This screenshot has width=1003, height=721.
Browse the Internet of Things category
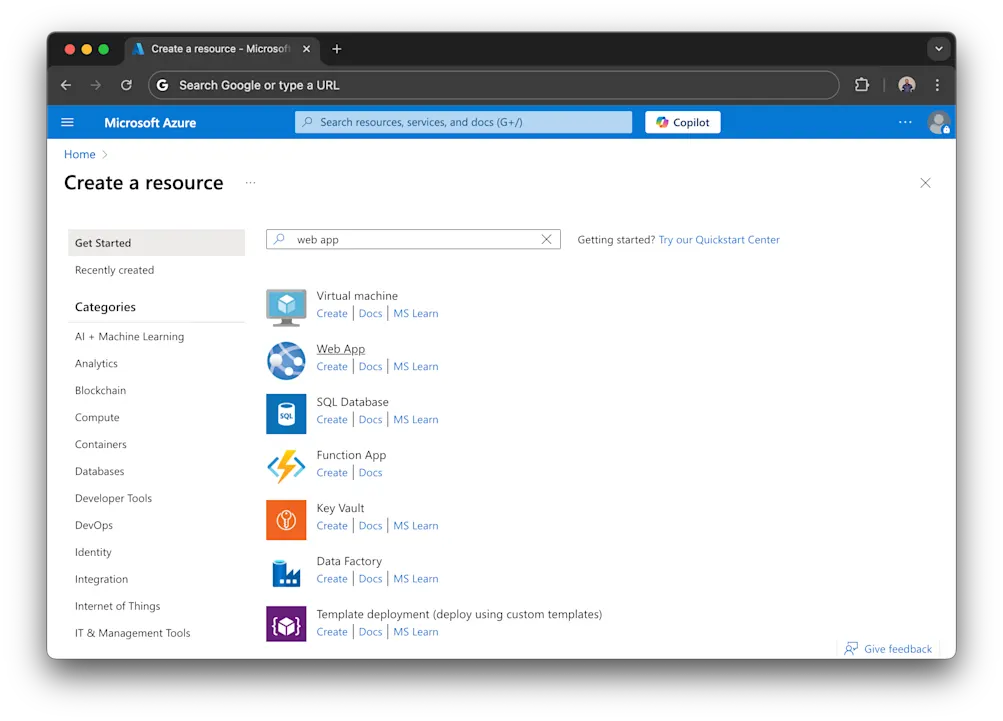tap(117, 605)
